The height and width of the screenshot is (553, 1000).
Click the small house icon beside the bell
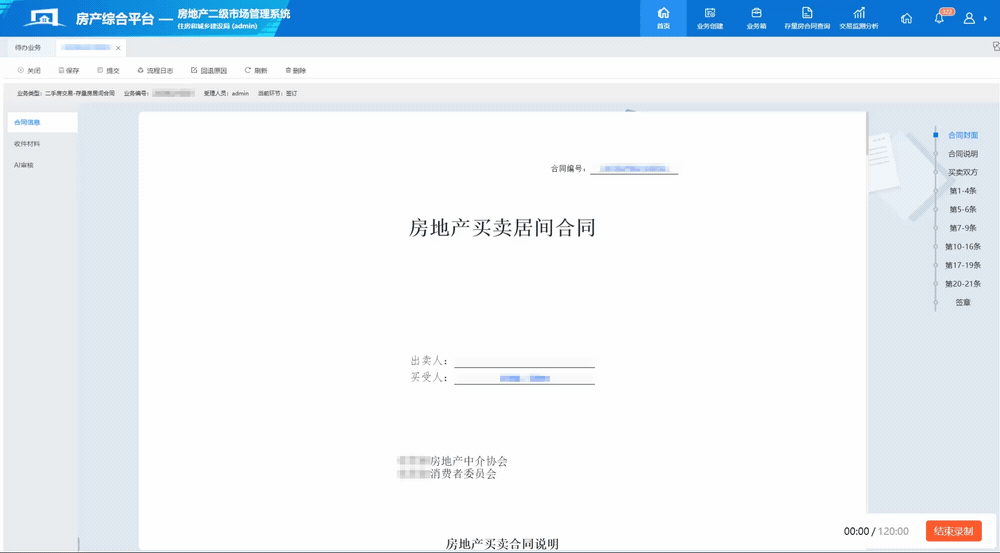click(906, 18)
